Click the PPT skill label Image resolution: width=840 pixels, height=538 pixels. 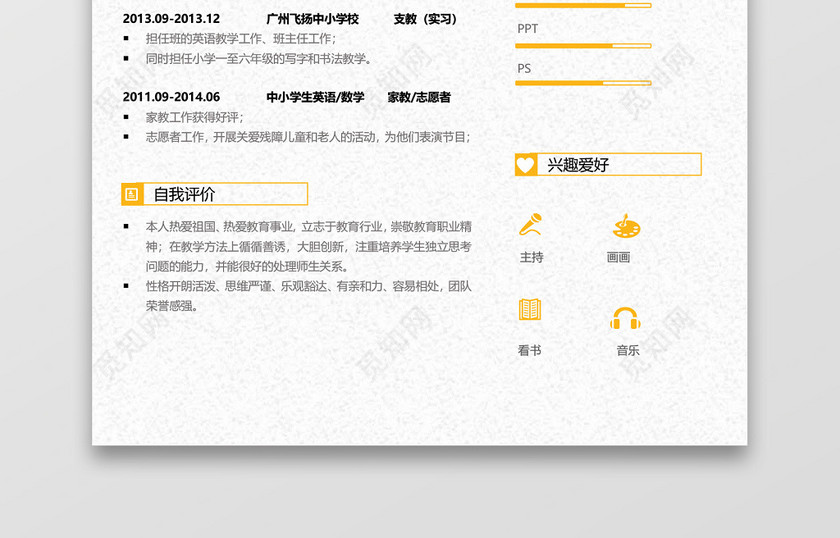click(x=527, y=29)
